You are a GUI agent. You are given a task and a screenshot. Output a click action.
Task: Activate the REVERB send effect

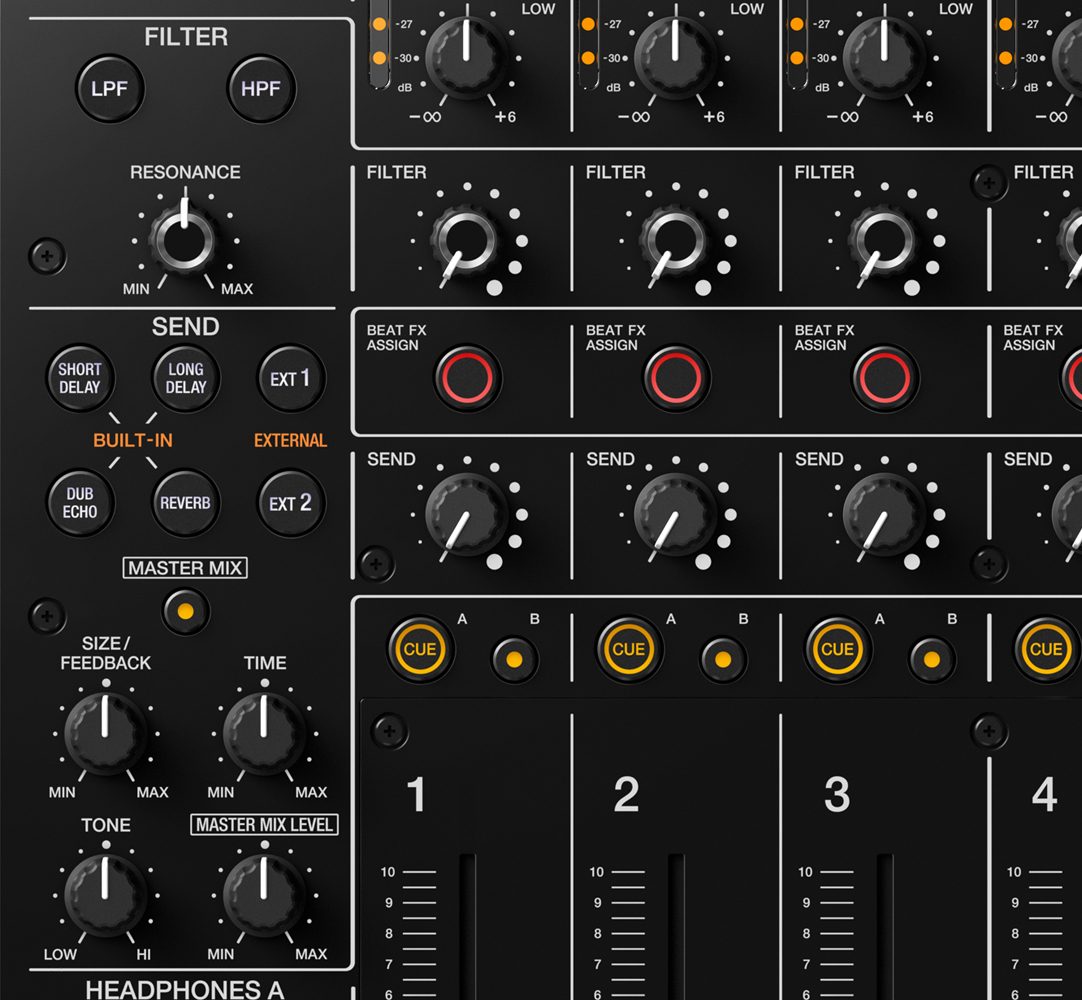[184, 502]
